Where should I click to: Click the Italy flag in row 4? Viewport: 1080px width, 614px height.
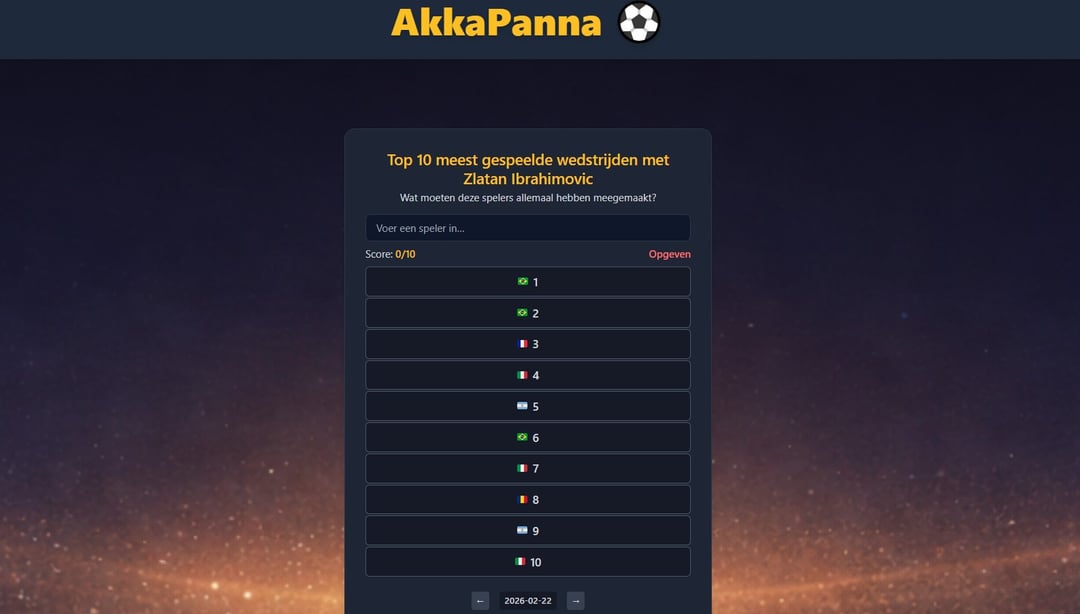522,375
